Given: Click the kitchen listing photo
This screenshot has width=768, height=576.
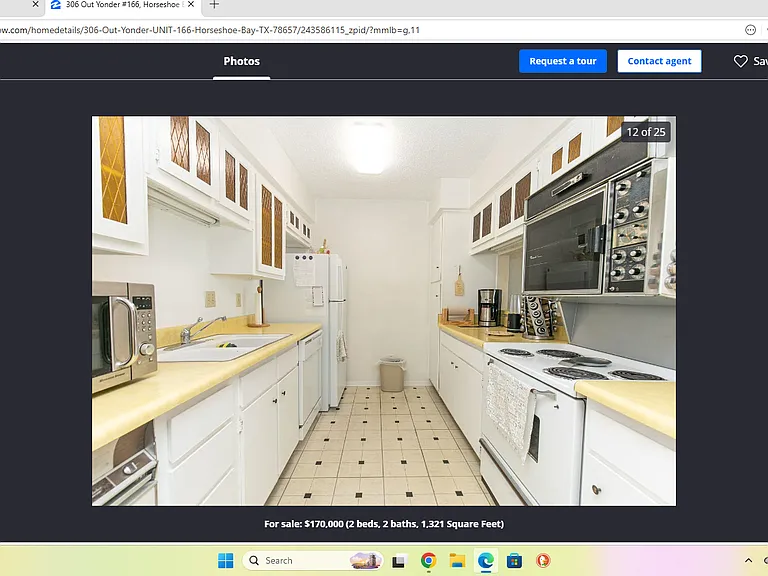Looking at the screenshot, I should coord(384,311).
